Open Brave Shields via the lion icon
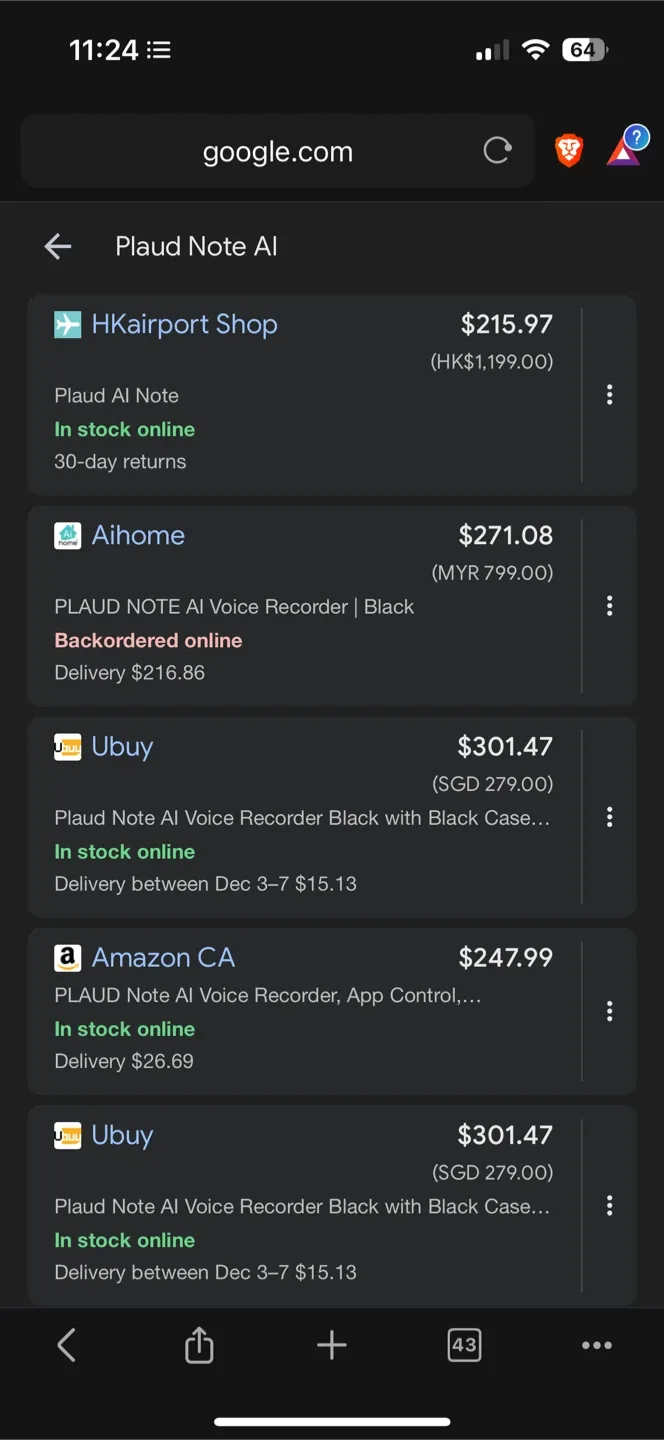Viewport: 664px width, 1440px height. 568,149
